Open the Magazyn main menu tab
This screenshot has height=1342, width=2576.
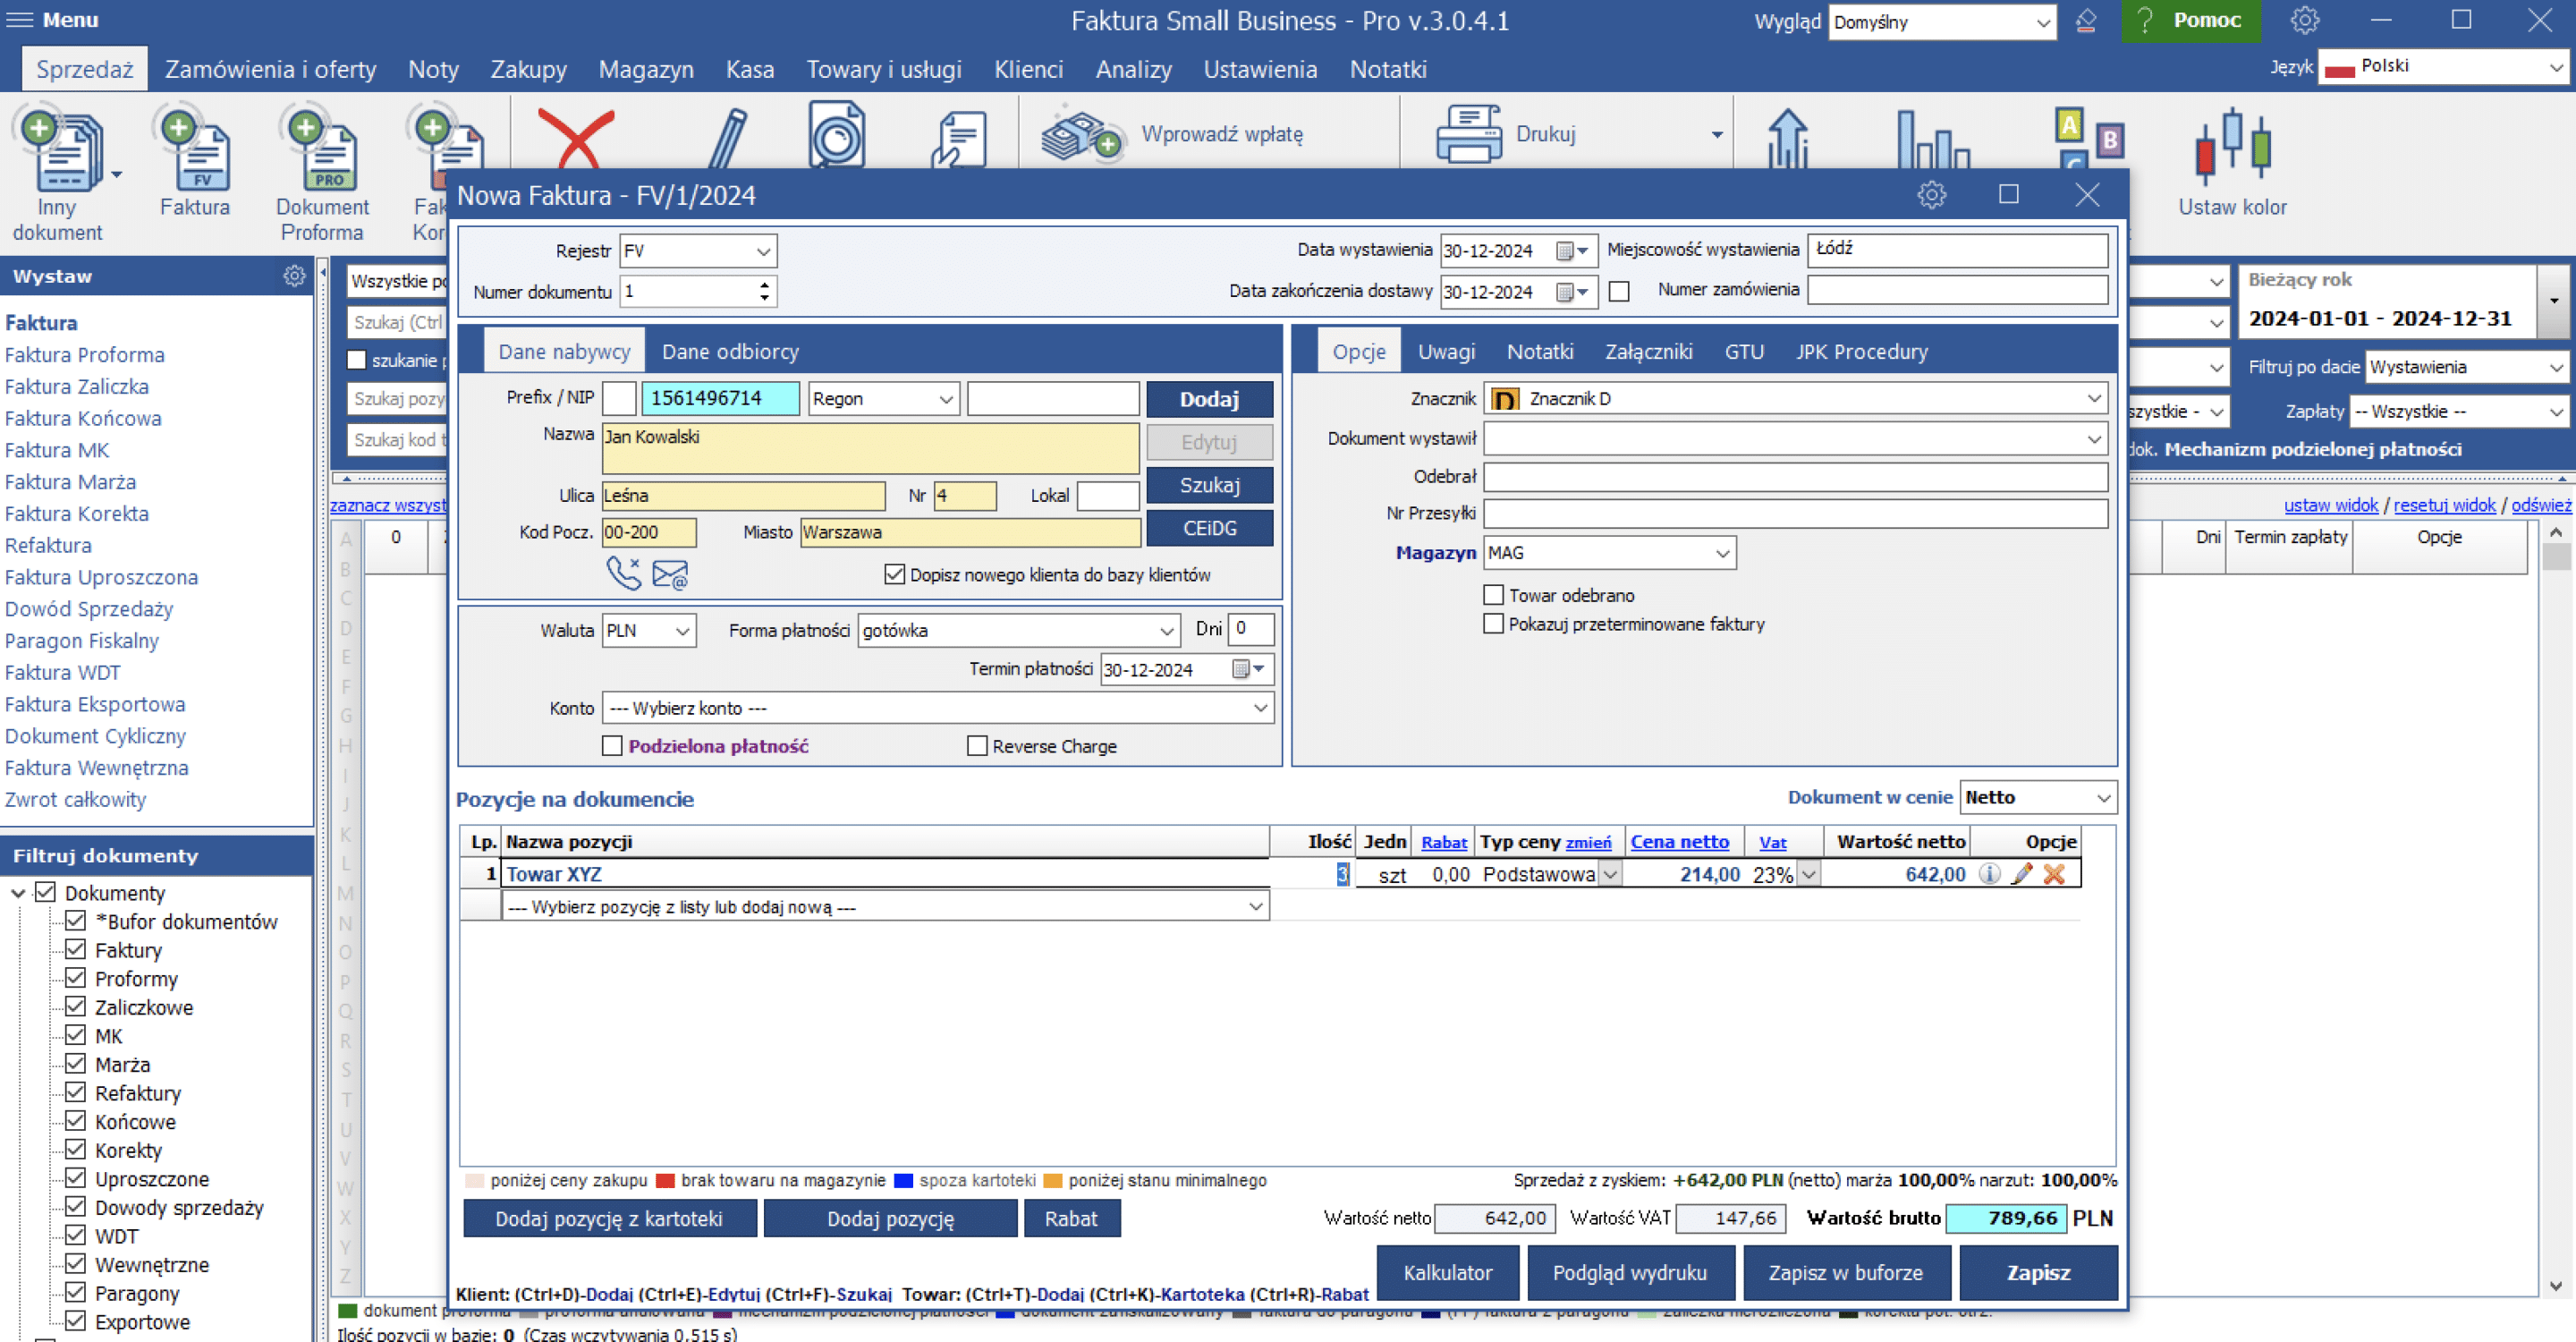tap(645, 70)
